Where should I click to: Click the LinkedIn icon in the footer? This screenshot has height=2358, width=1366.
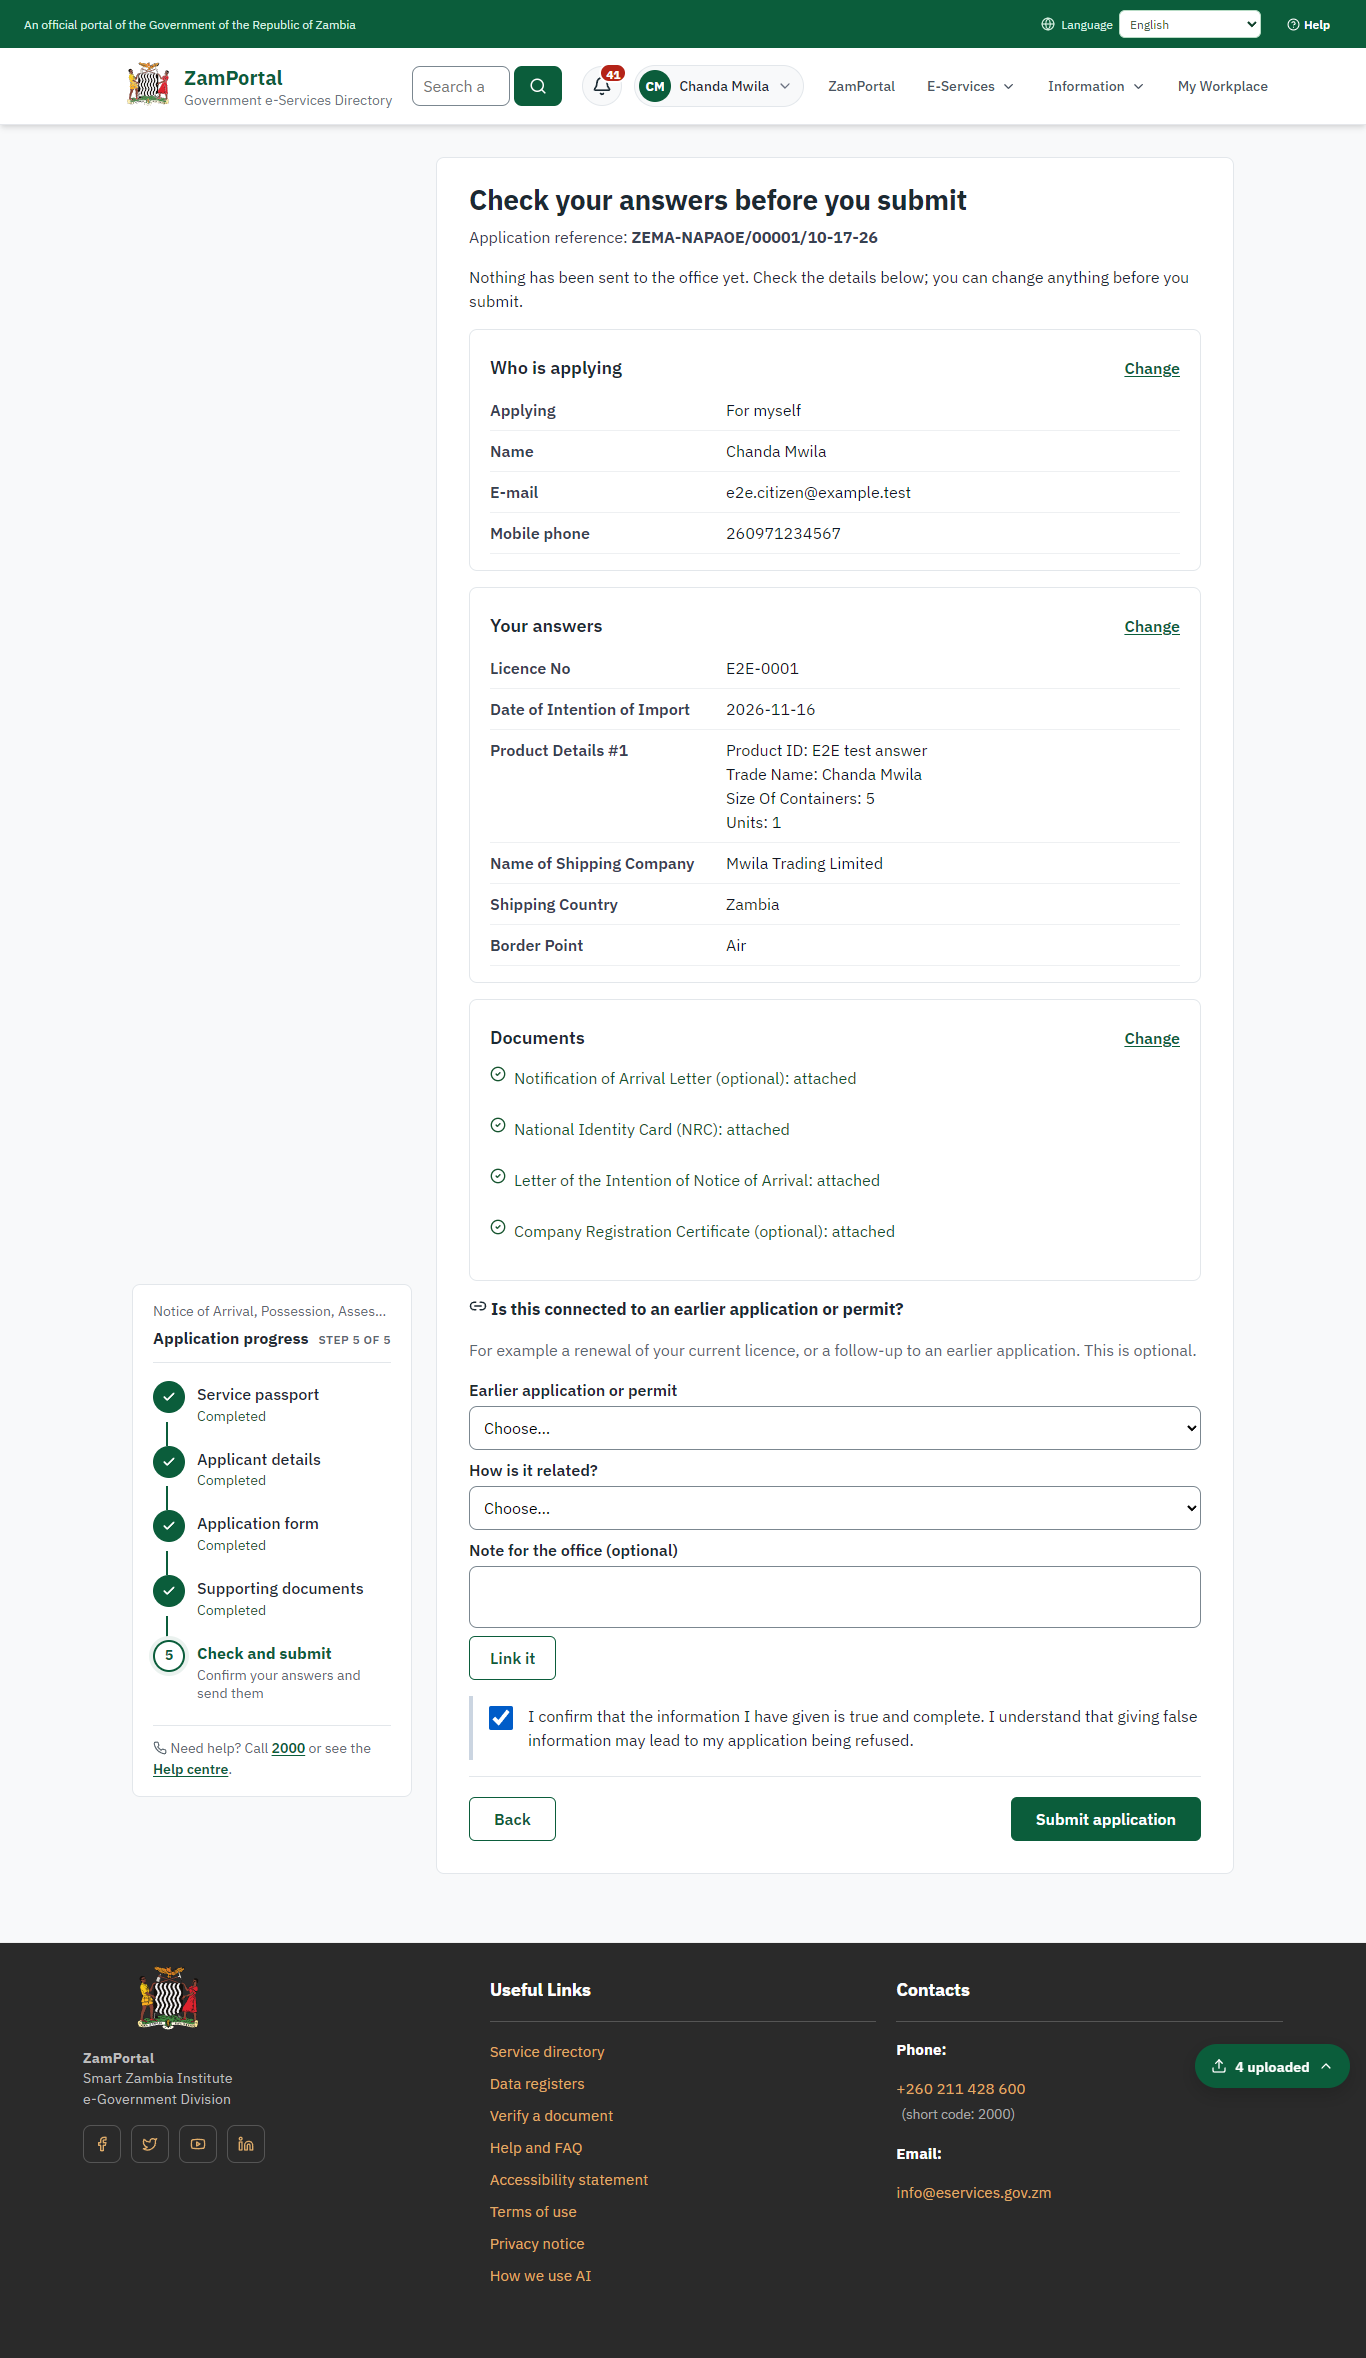tap(246, 2144)
